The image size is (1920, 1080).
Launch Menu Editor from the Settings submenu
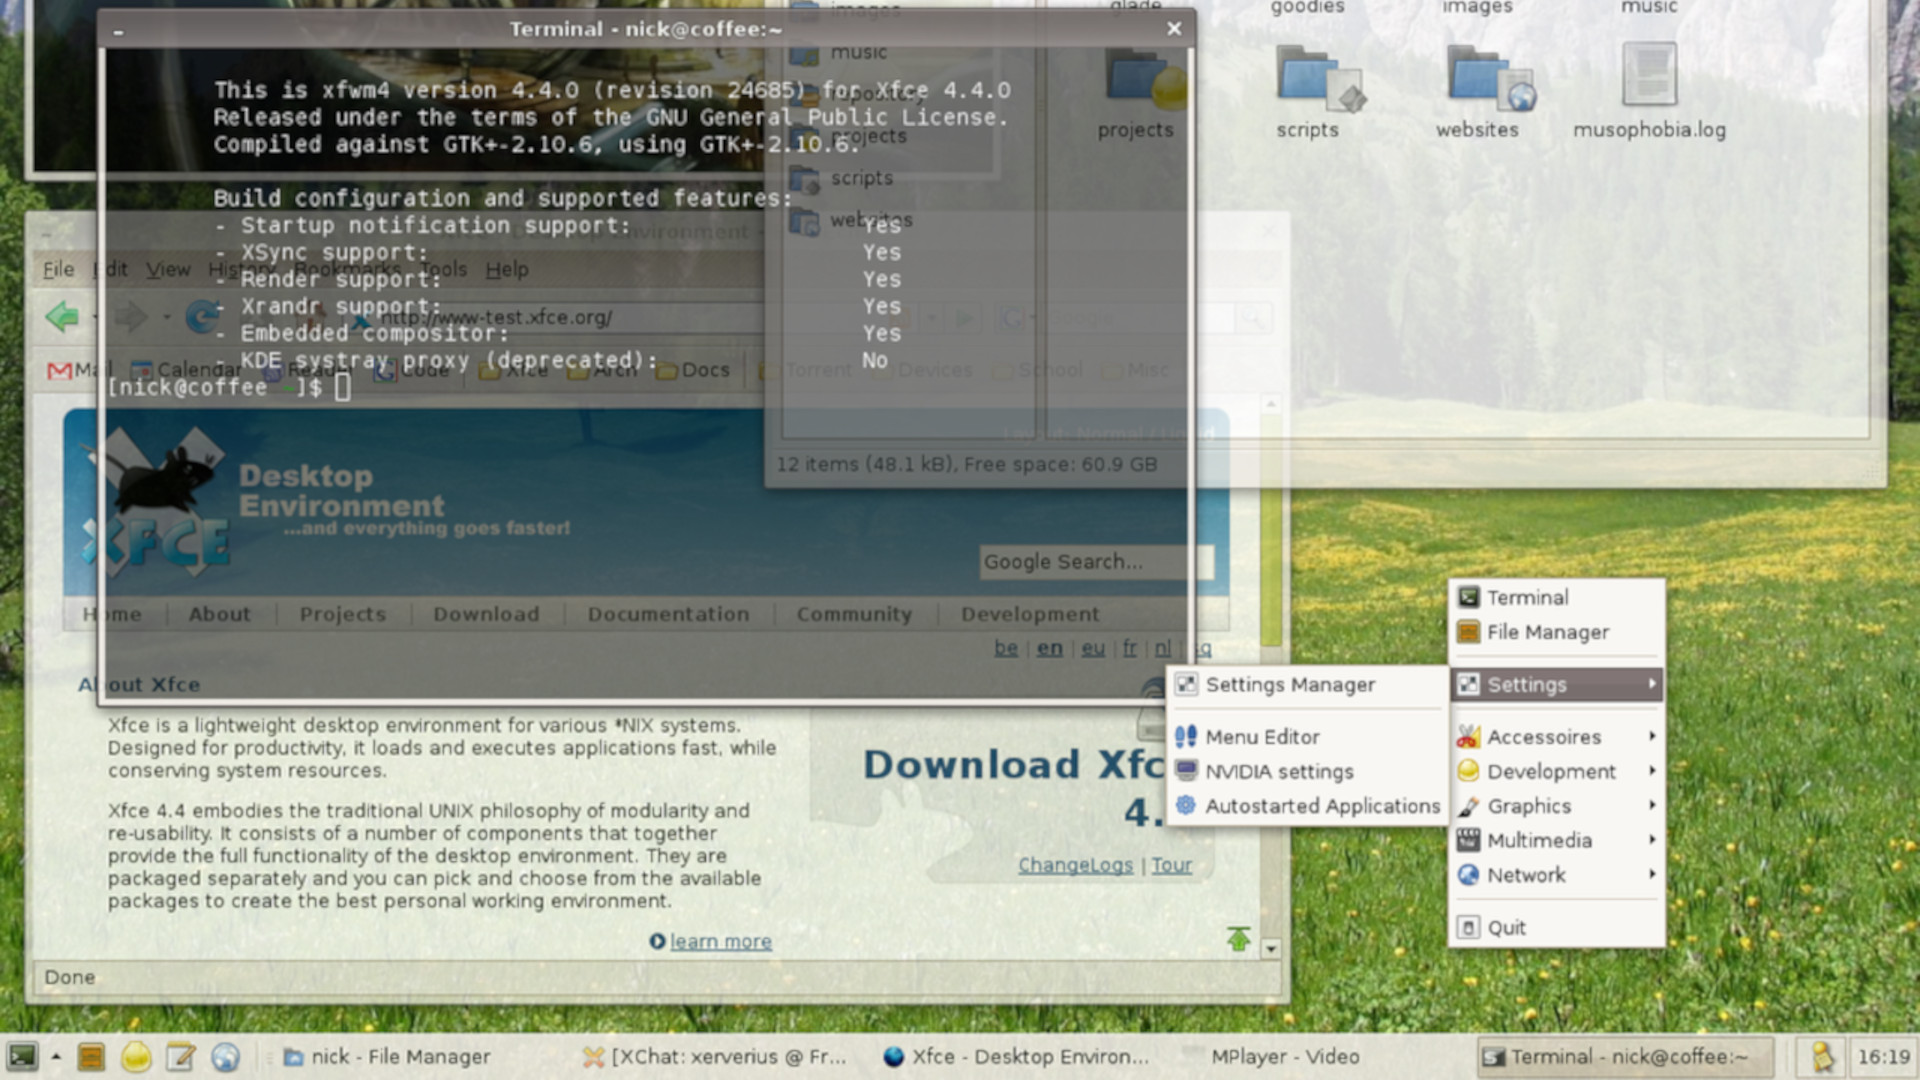[x=1306, y=737]
